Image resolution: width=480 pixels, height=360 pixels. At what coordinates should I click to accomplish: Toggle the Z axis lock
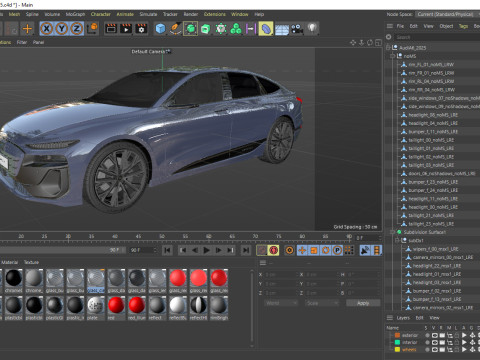click(77, 29)
